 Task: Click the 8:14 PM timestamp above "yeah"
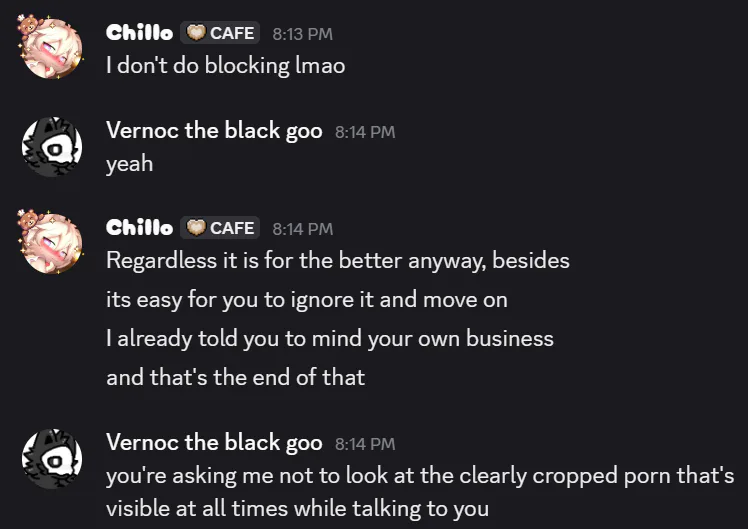365,132
